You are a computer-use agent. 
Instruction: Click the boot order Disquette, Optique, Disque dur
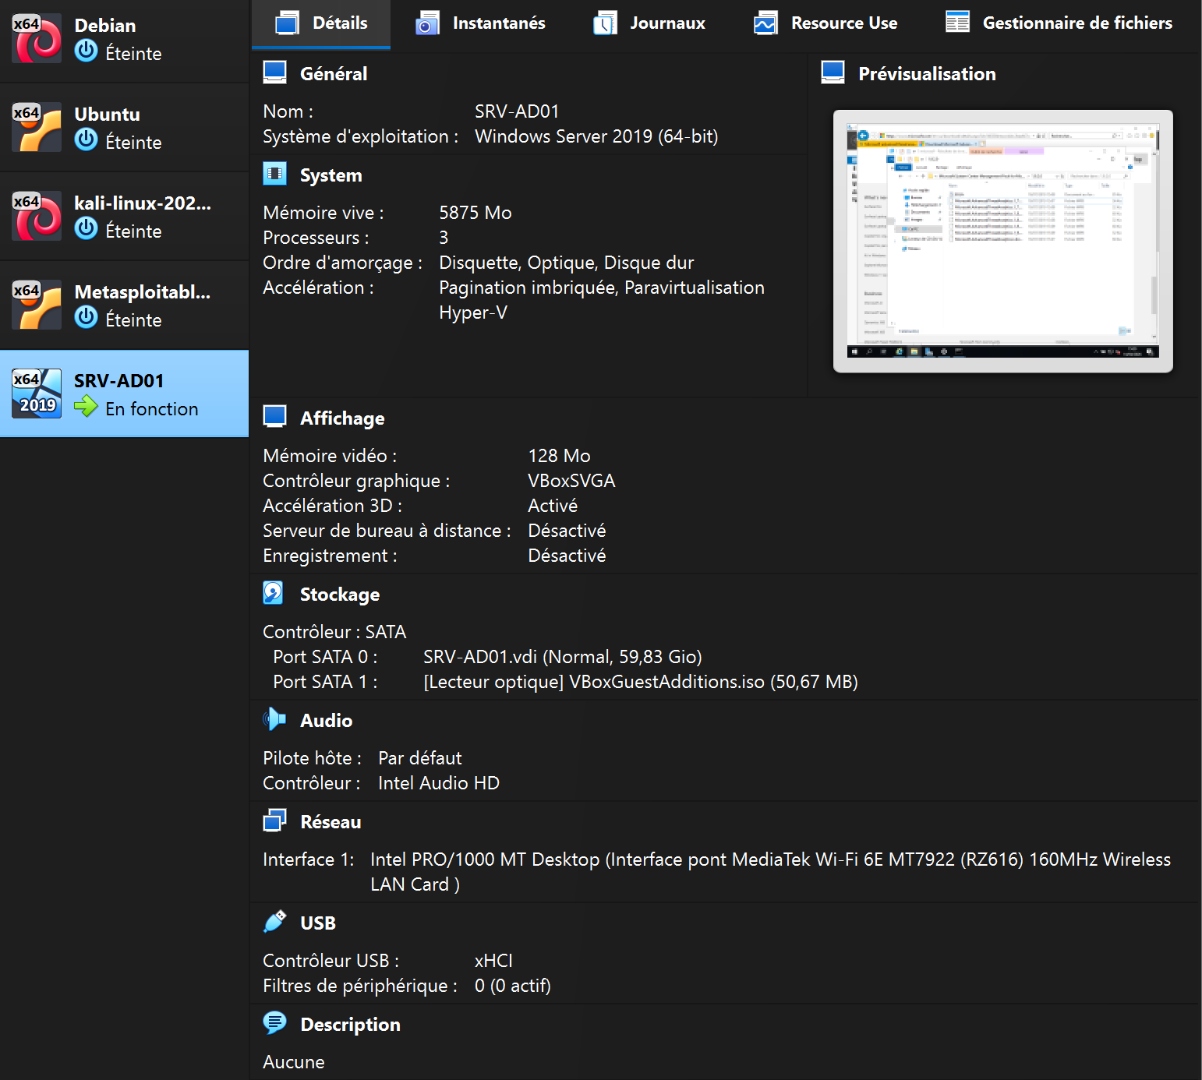tap(566, 263)
